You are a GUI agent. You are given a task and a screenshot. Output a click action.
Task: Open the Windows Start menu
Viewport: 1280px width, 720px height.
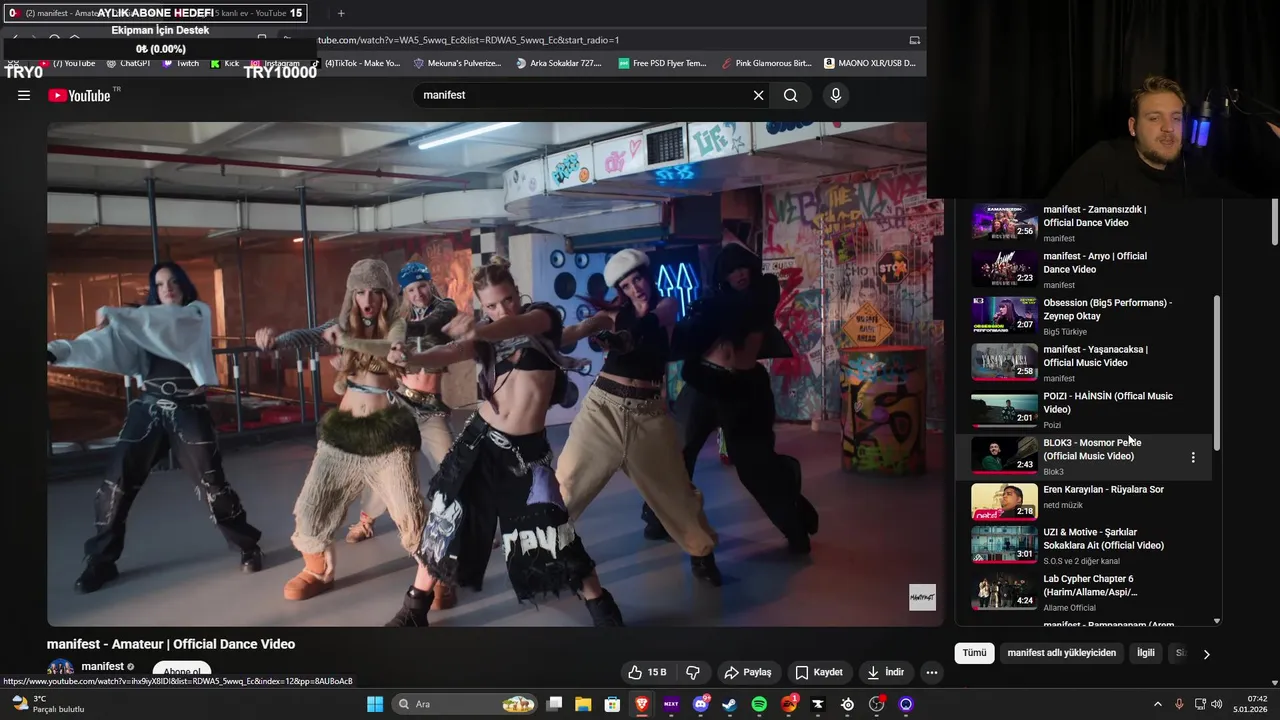375,704
